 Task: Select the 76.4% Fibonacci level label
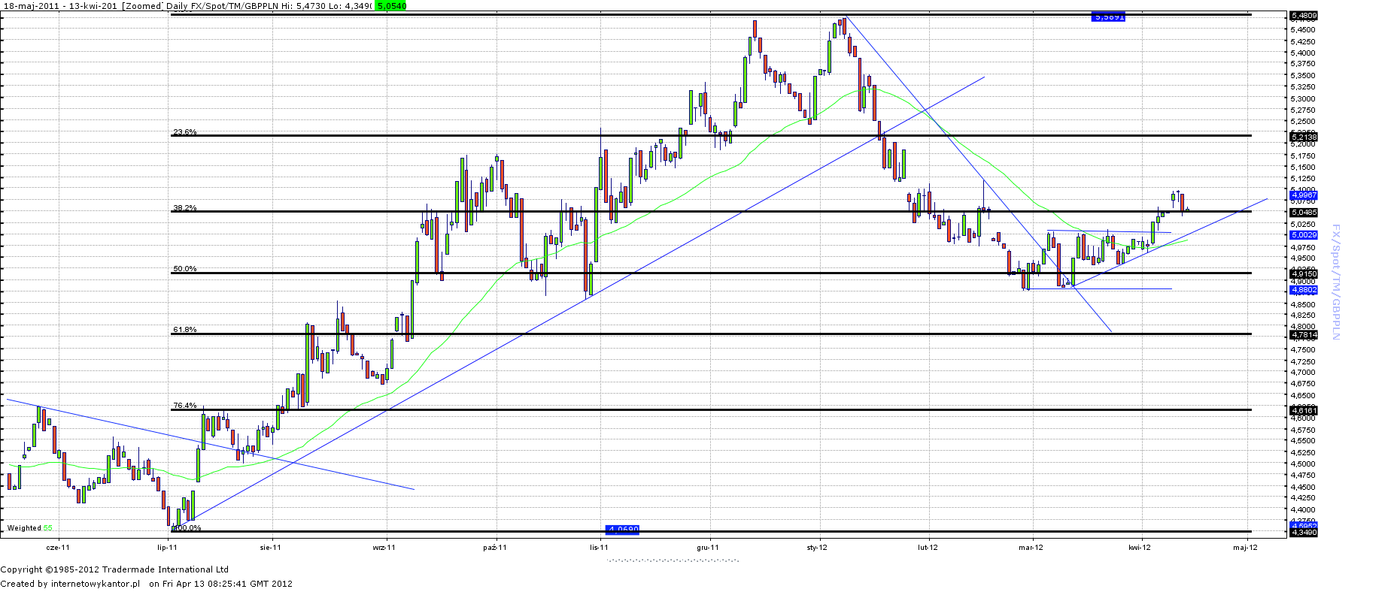pyautogui.click(x=185, y=406)
